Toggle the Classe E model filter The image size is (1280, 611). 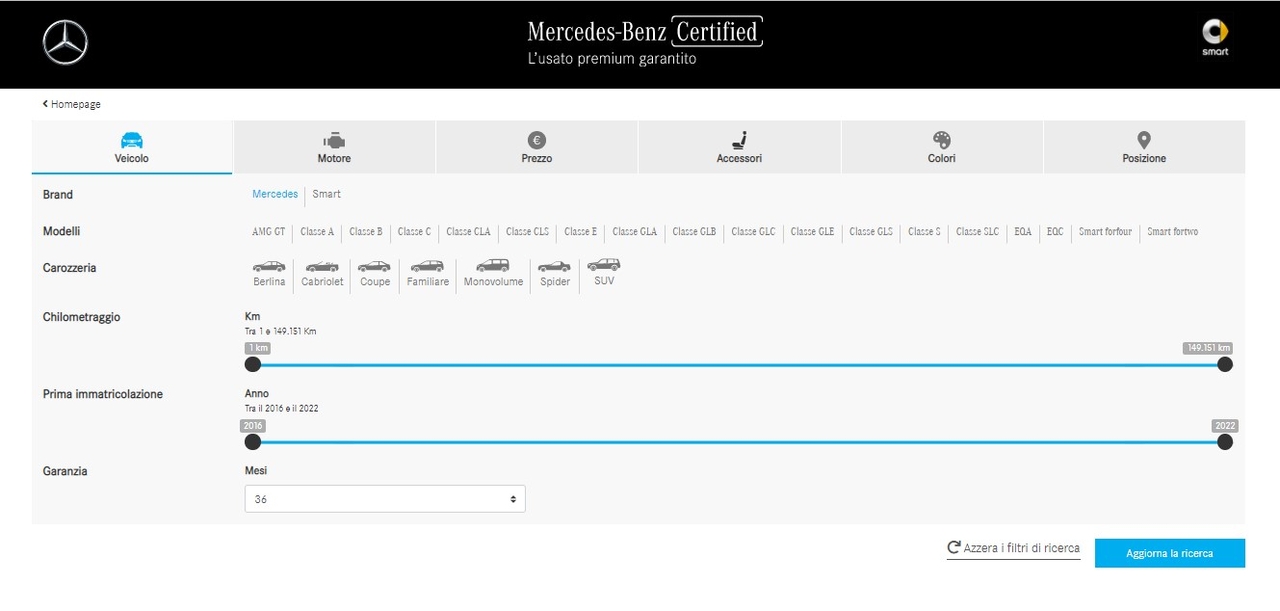pyautogui.click(x=580, y=232)
